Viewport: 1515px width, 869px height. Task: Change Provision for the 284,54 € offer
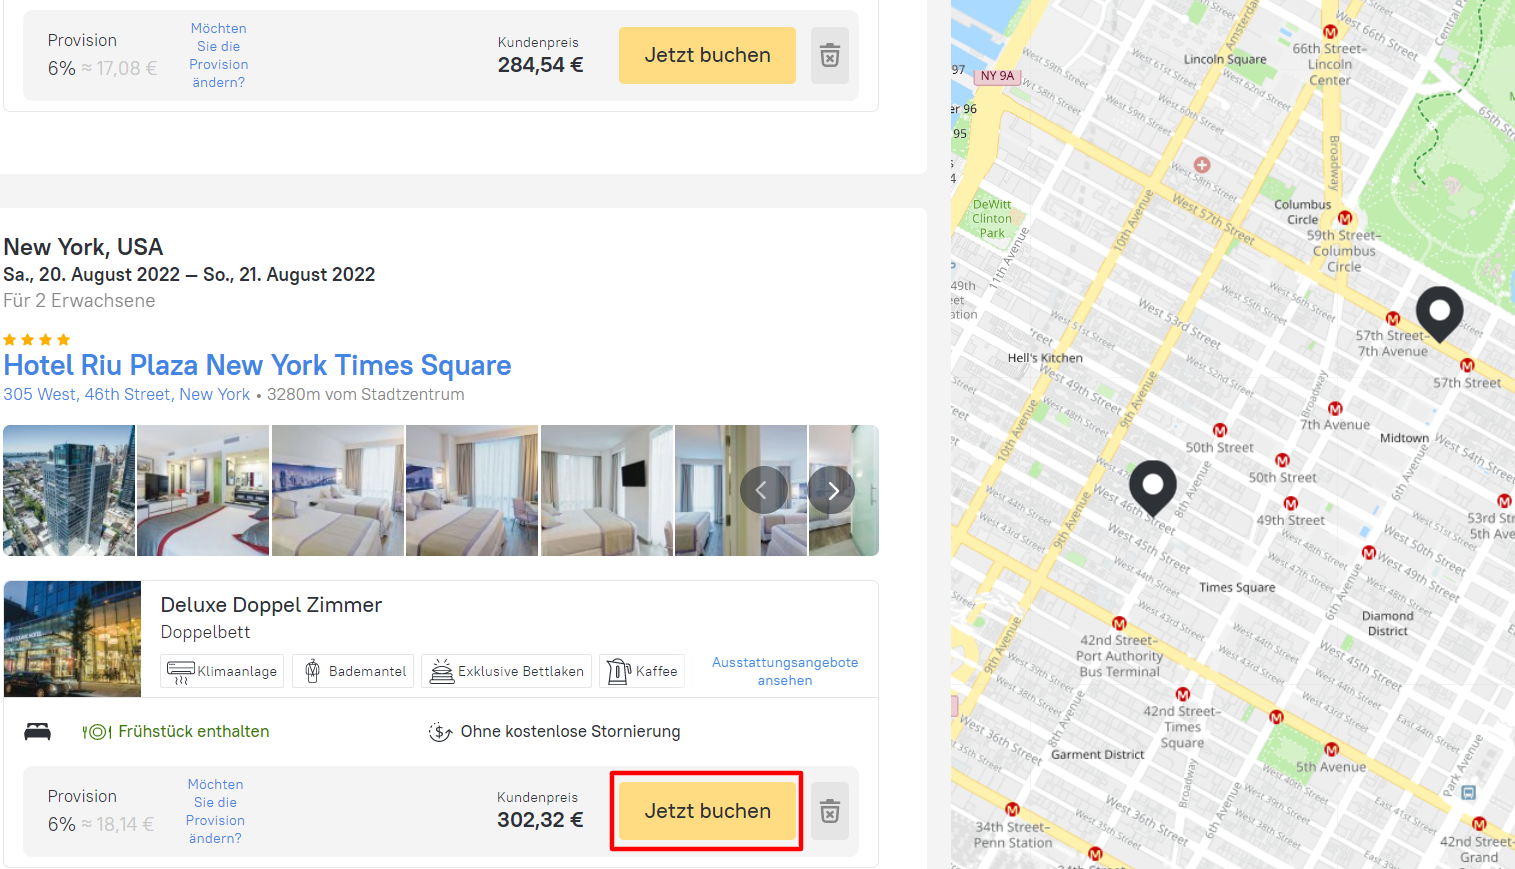(219, 55)
